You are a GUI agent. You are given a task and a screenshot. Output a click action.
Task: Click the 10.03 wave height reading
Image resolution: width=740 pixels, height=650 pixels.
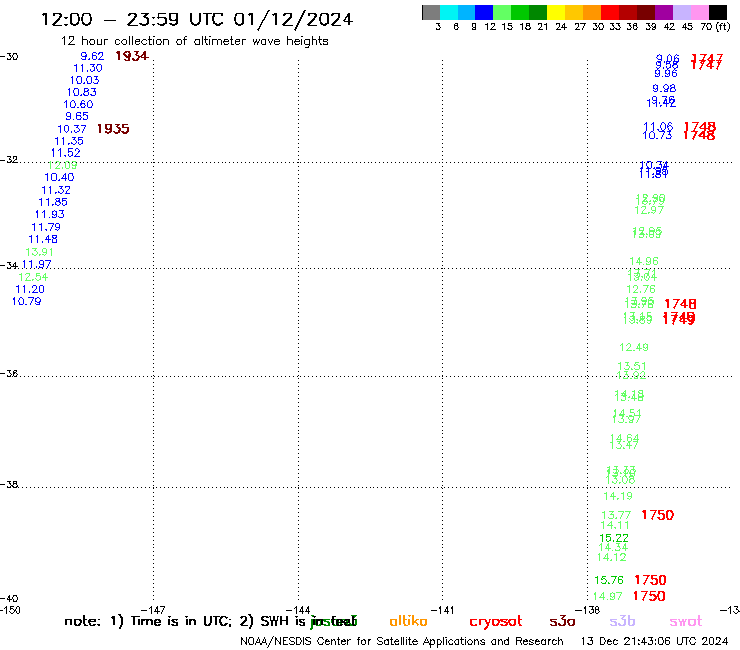(84, 80)
